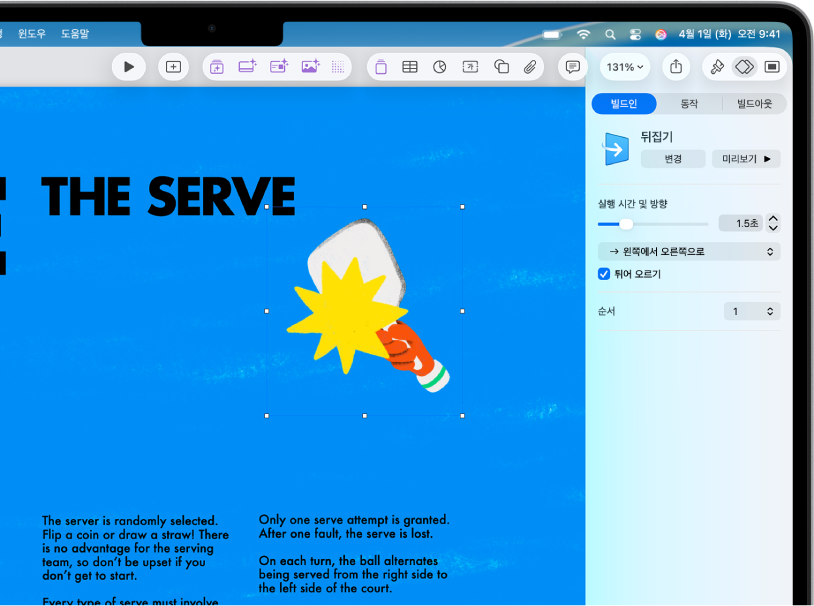
Task: Open the Share icon in toolbar
Action: pos(676,67)
